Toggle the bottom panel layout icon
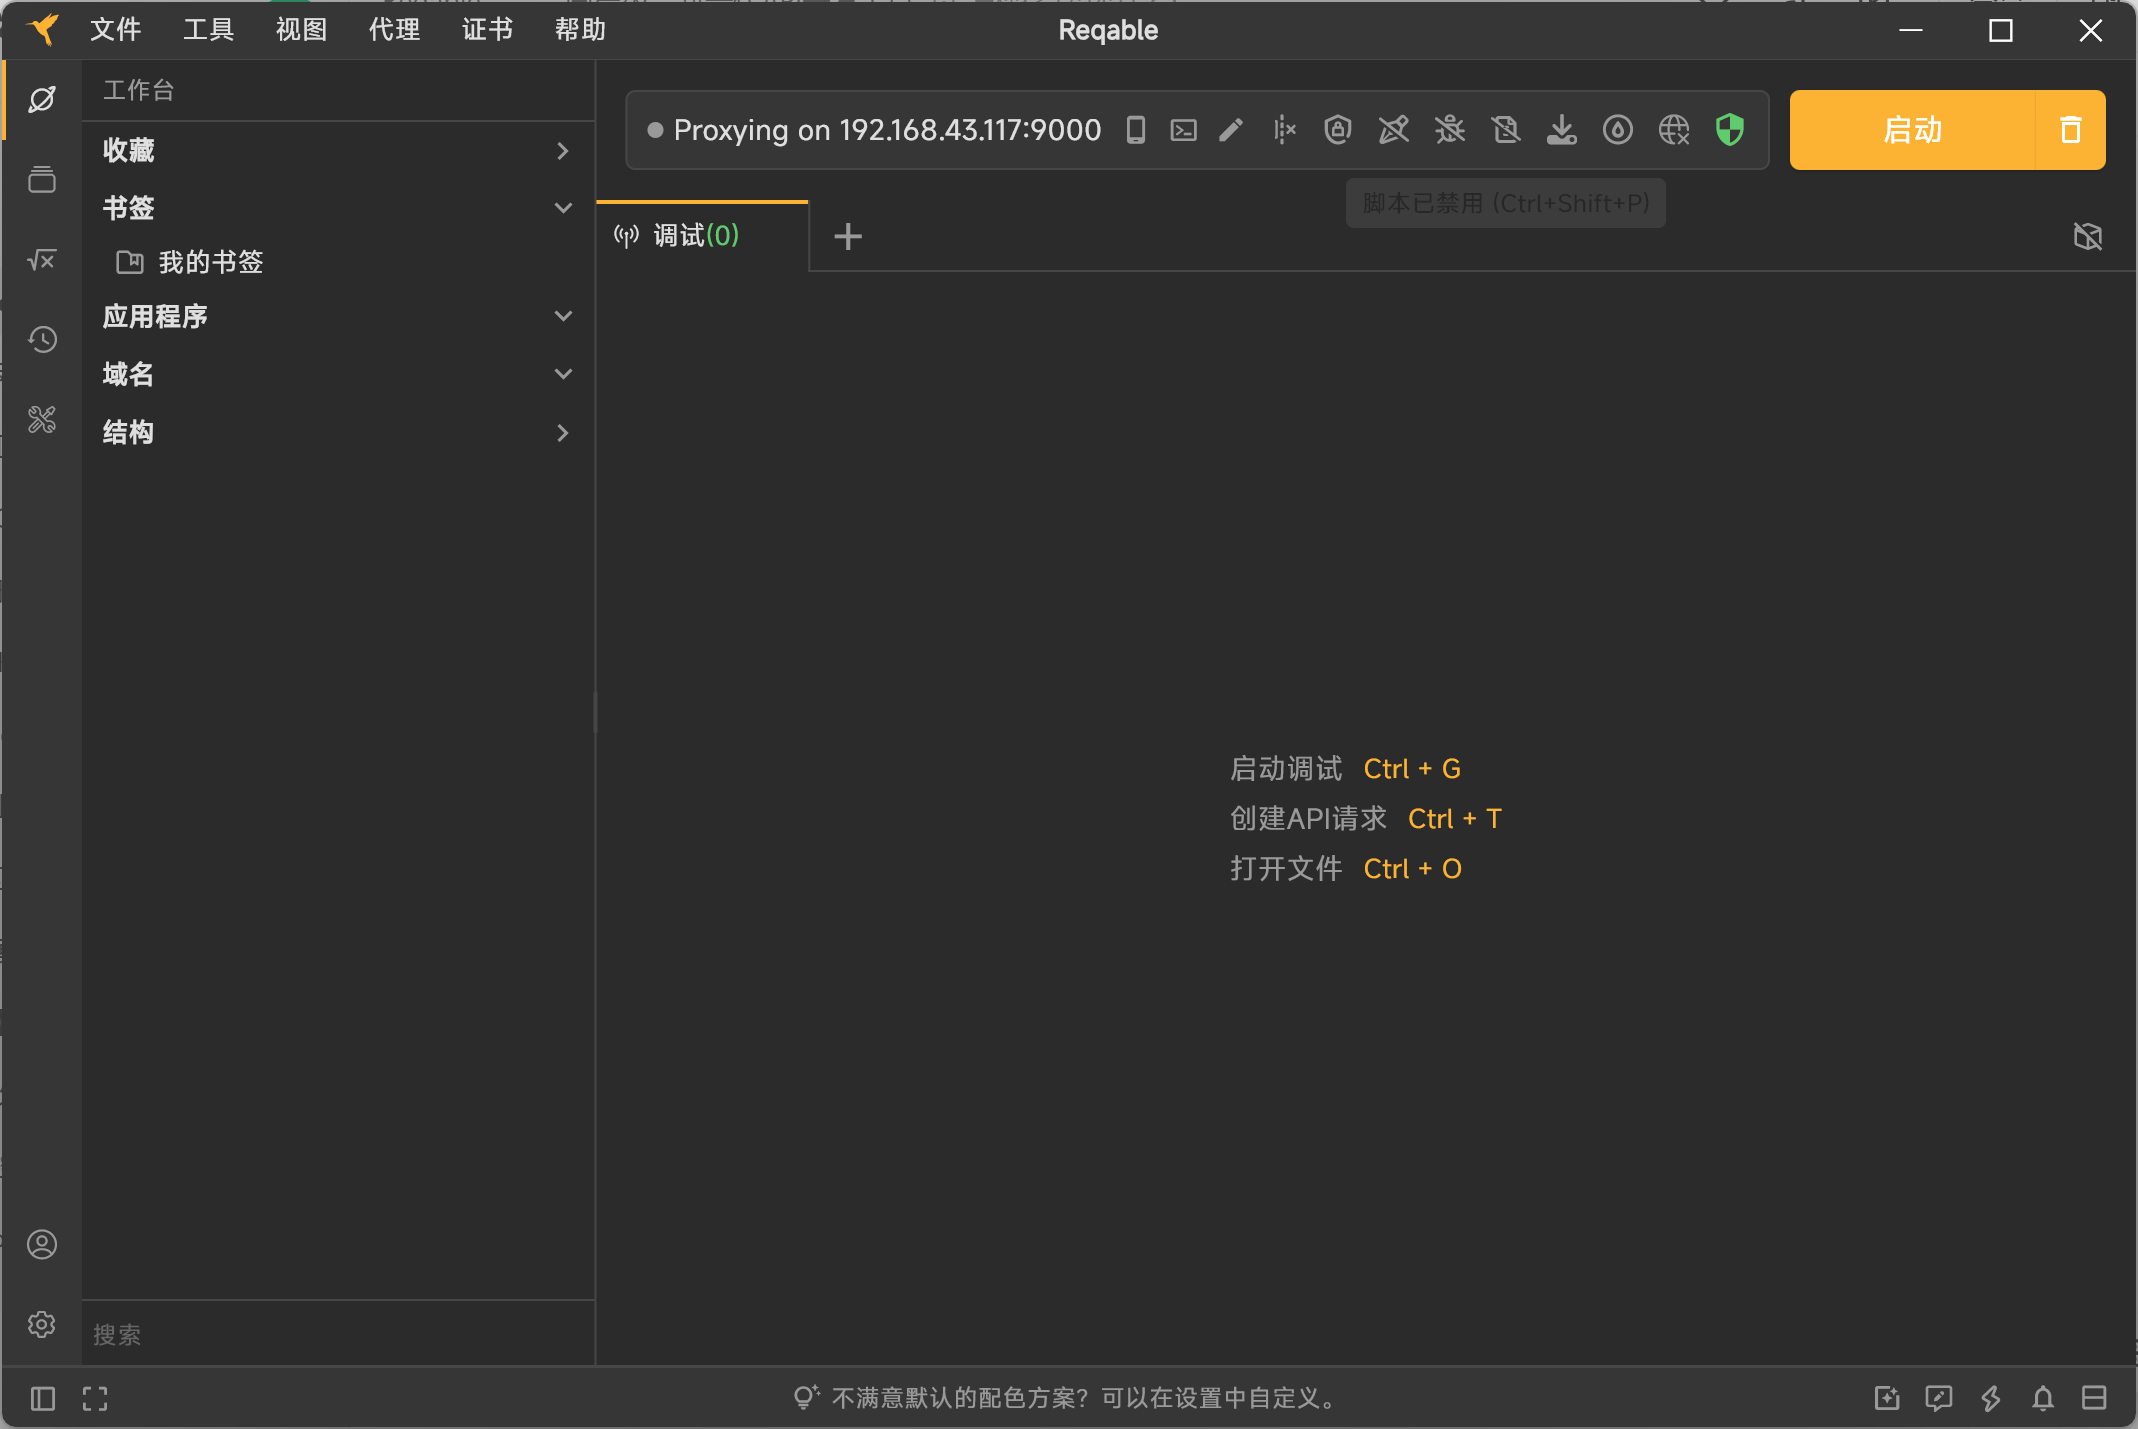 (x=2094, y=1398)
